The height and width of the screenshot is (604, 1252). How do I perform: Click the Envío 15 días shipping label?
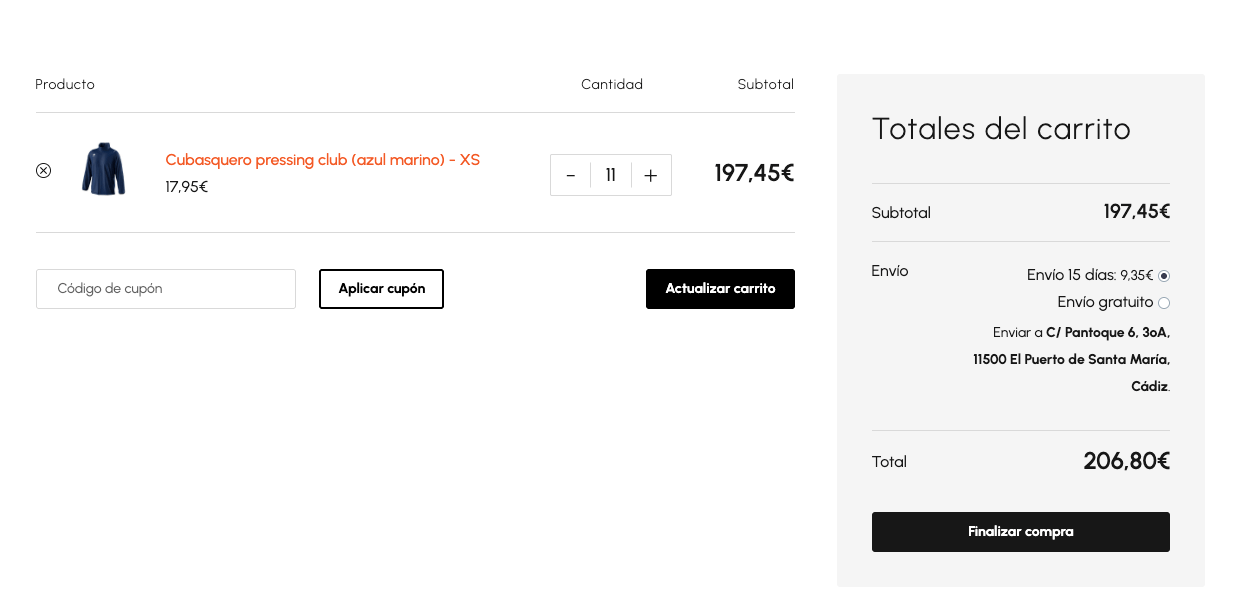coord(1090,275)
